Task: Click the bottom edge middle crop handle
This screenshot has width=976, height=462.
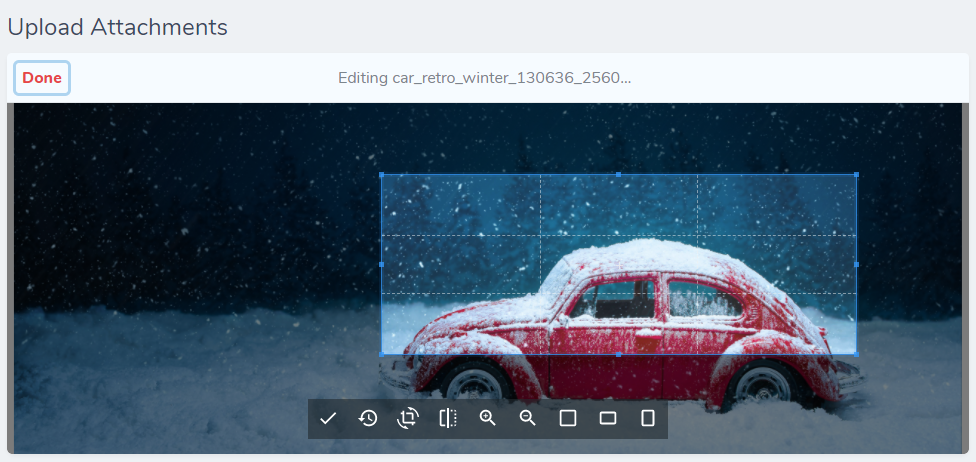Action: click(x=619, y=354)
